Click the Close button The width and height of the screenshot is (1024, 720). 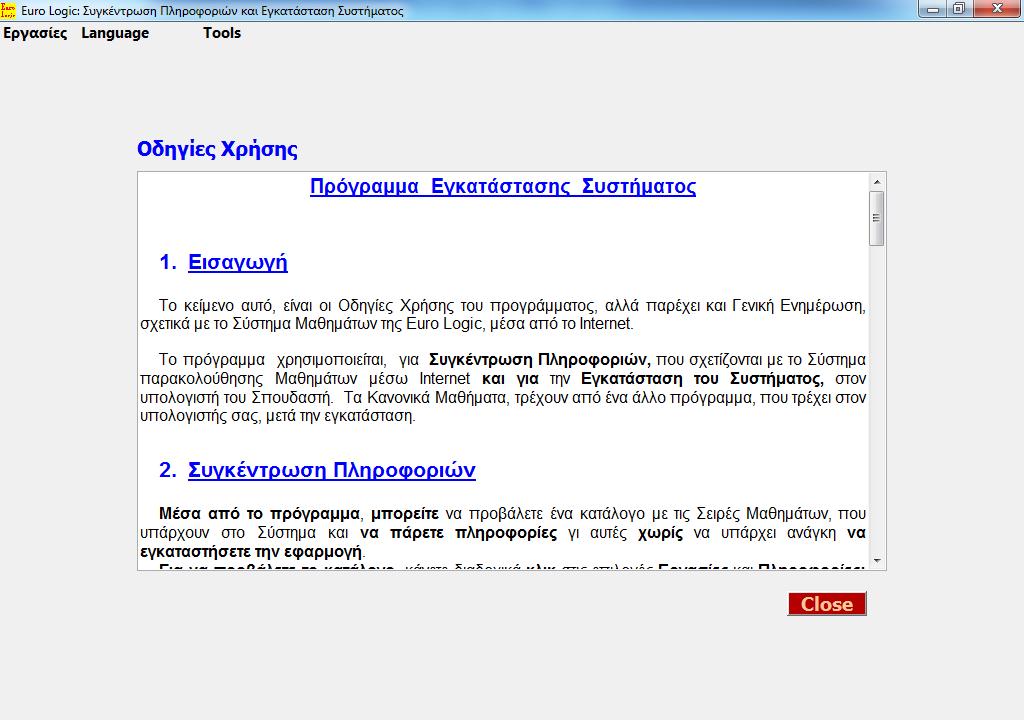pyautogui.click(x=826, y=604)
